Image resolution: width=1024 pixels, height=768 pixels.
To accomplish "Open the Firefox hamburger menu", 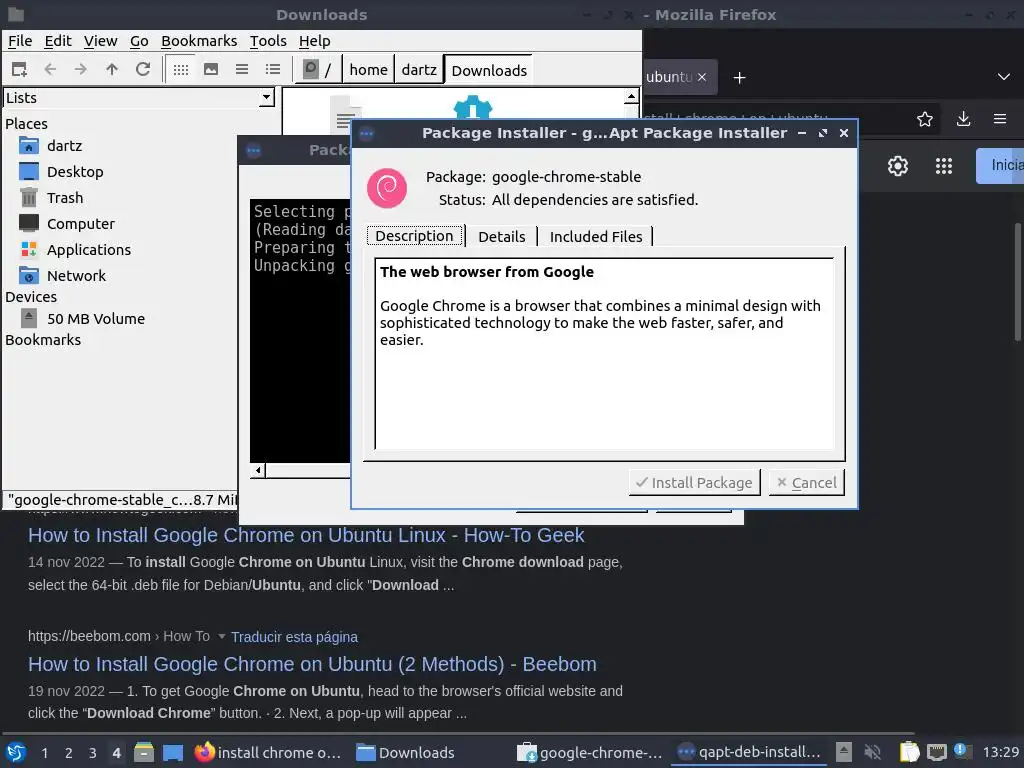I will point(999,119).
